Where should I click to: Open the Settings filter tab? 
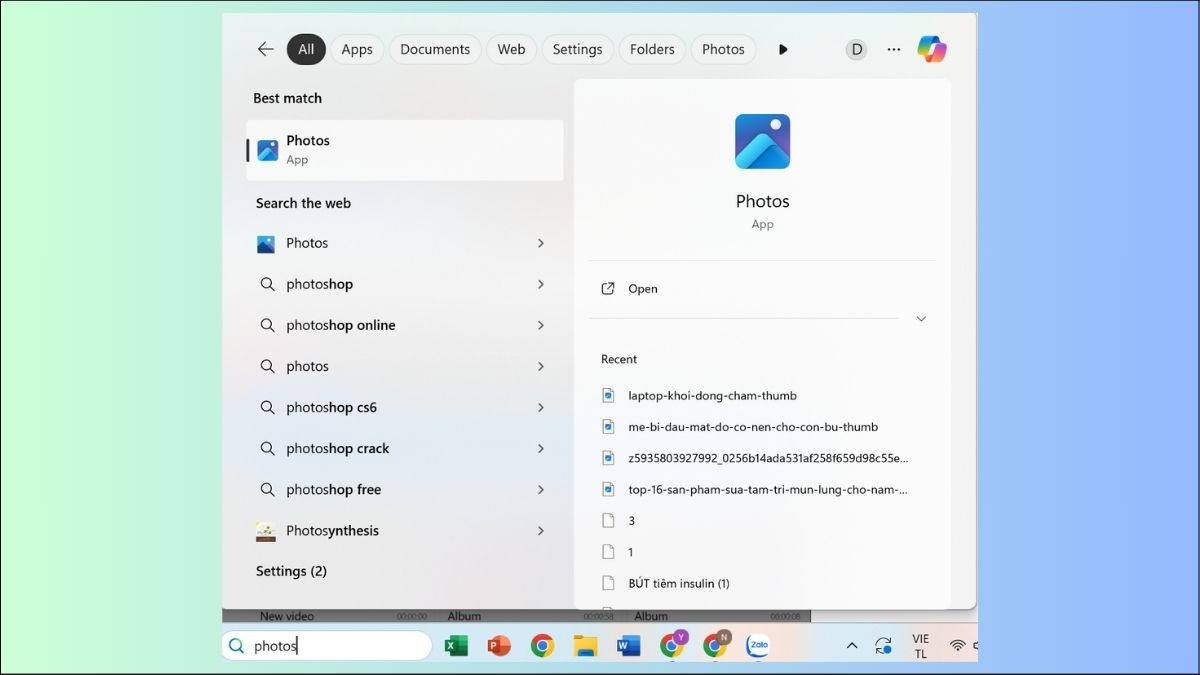(577, 49)
